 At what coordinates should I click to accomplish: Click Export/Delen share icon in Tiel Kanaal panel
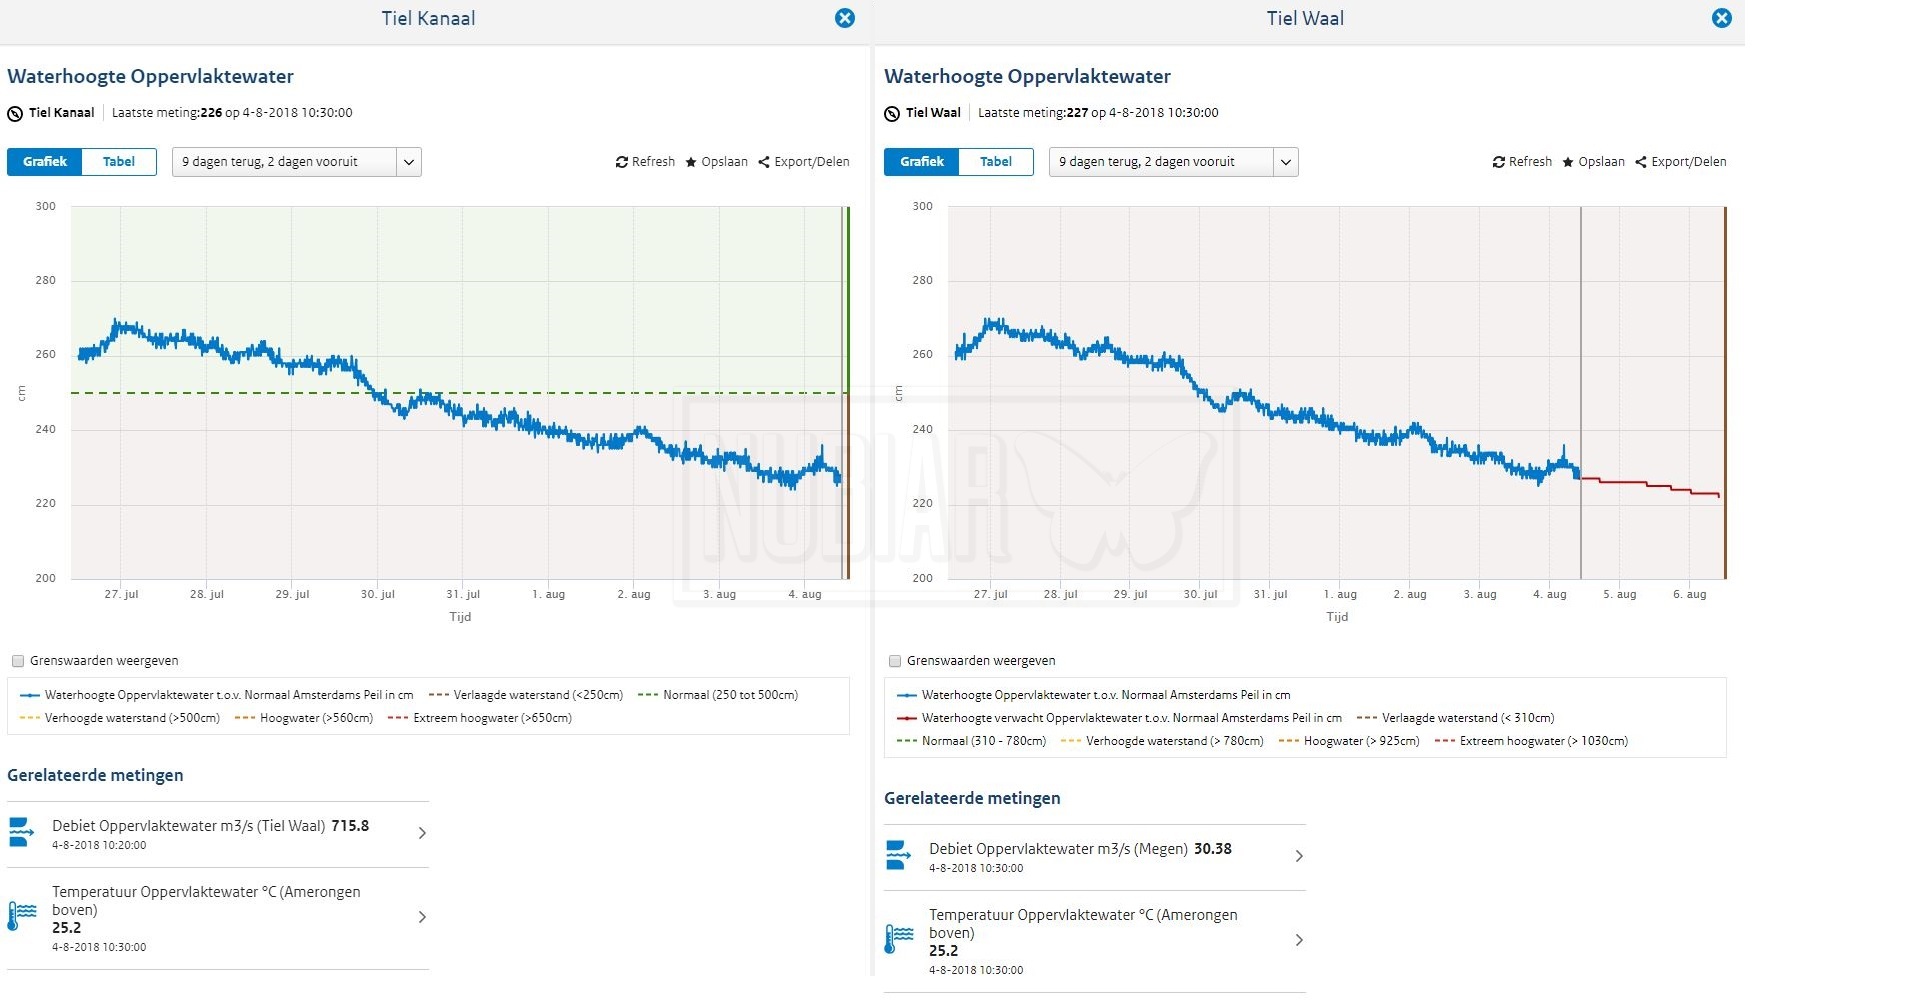764,162
